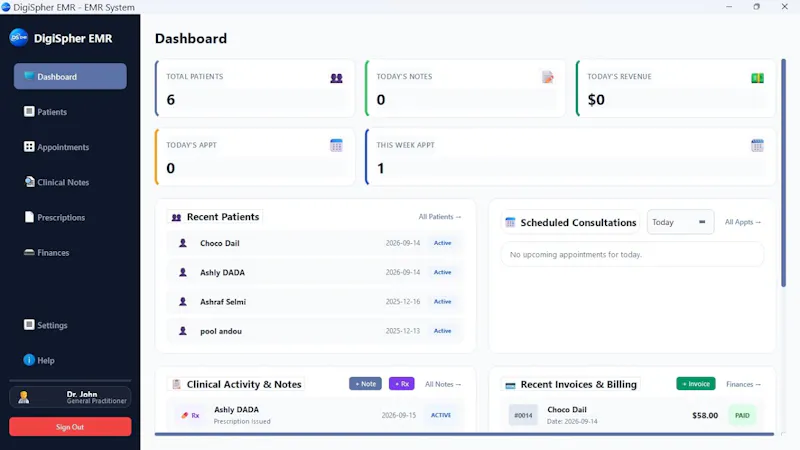Open the Total Patients stat card
This screenshot has height=450, width=800.
point(255,88)
